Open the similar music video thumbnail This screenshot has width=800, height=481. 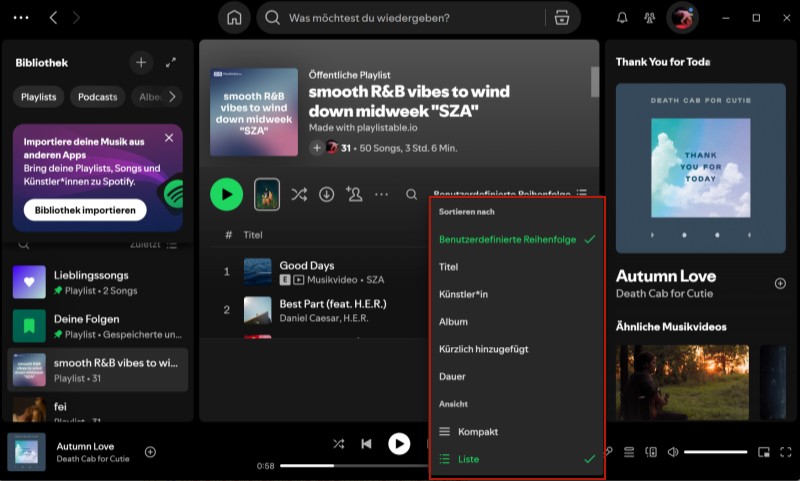[682, 383]
